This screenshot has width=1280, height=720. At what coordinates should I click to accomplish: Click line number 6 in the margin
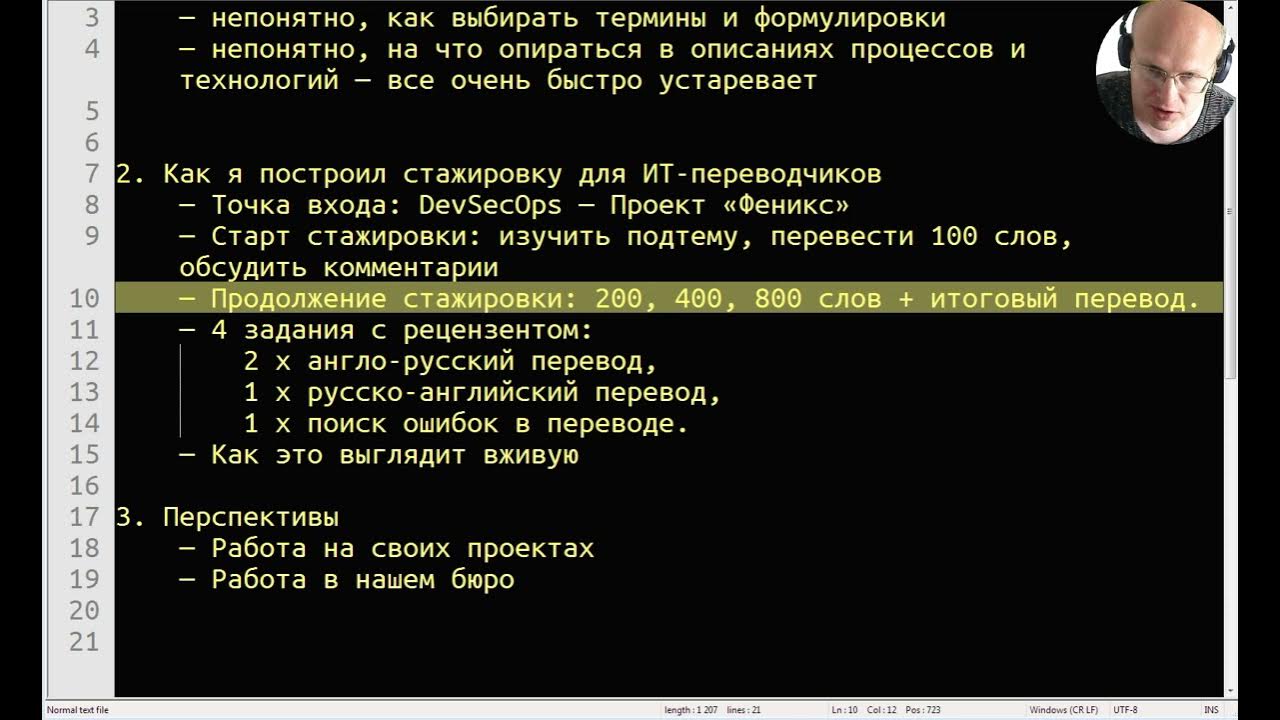pyautogui.click(x=92, y=142)
